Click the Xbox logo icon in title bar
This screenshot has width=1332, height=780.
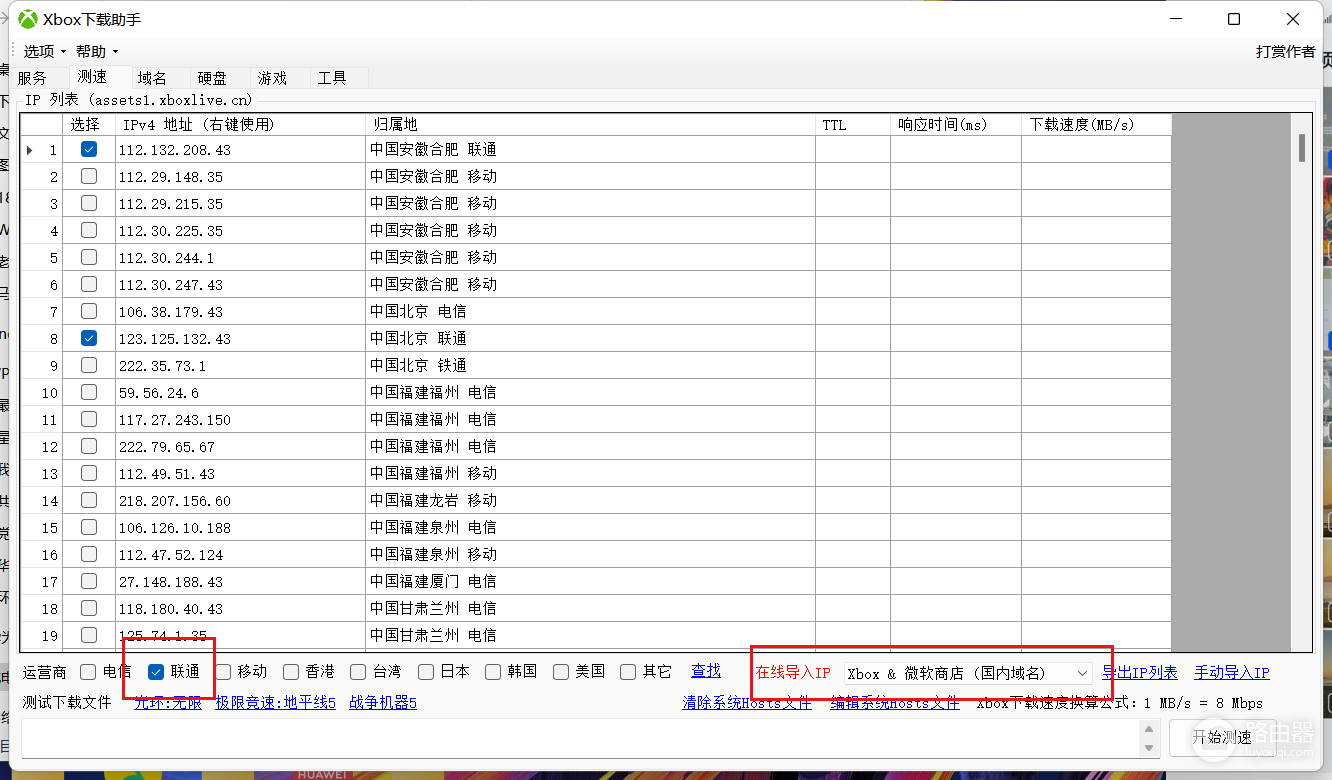click(28, 19)
